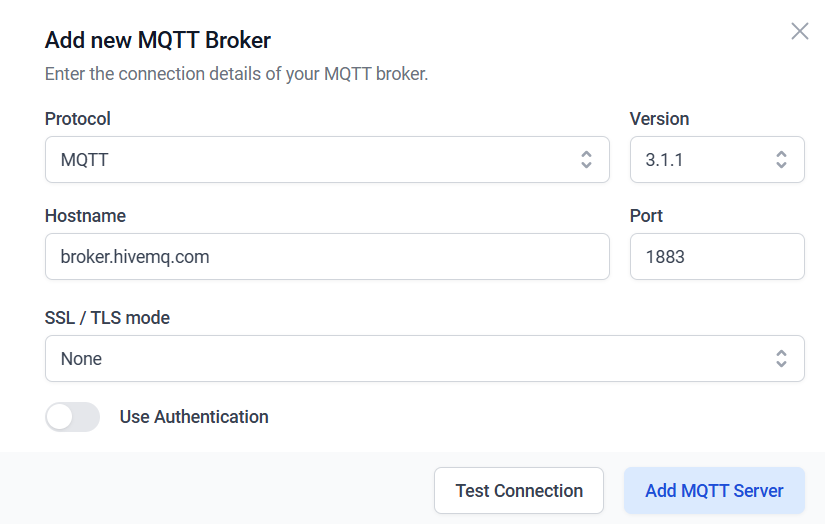Image resolution: width=825 pixels, height=524 pixels.
Task: Click the Add new MQTT Broker heading
Action: 158,40
